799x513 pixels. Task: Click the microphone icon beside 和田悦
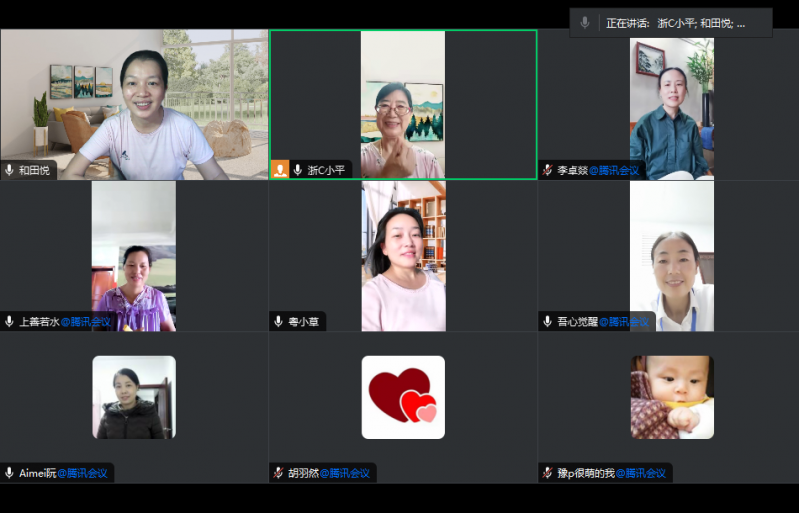coord(10,170)
